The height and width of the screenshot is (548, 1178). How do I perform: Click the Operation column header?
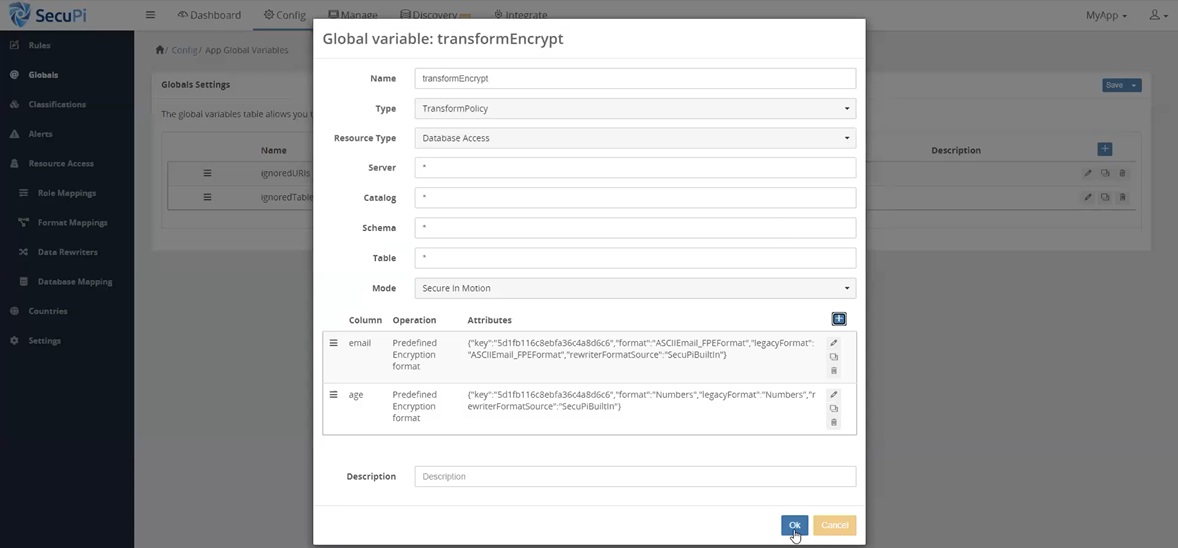point(414,320)
